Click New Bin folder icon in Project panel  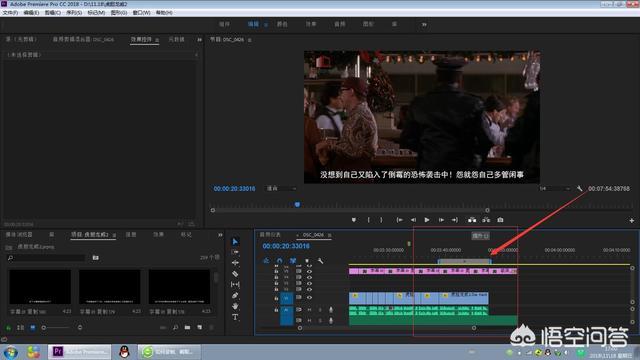[x=187, y=327]
